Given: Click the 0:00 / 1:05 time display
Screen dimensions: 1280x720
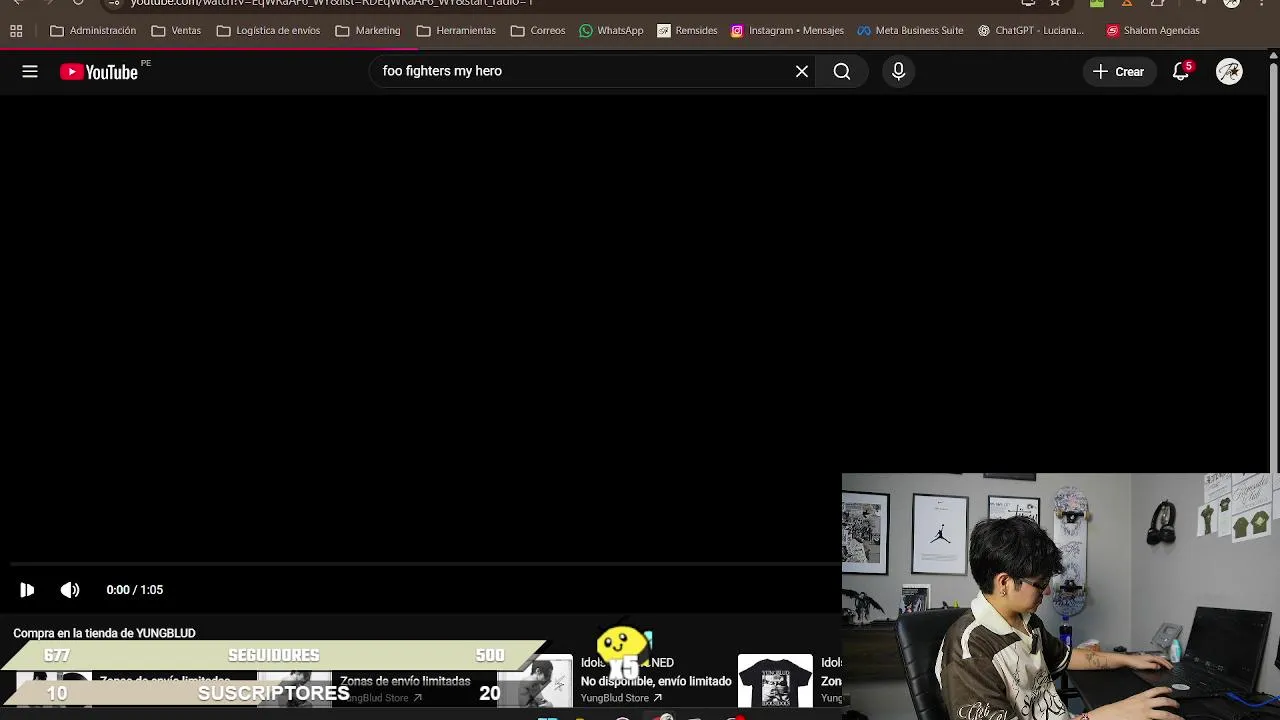Looking at the screenshot, I should (x=135, y=590).
